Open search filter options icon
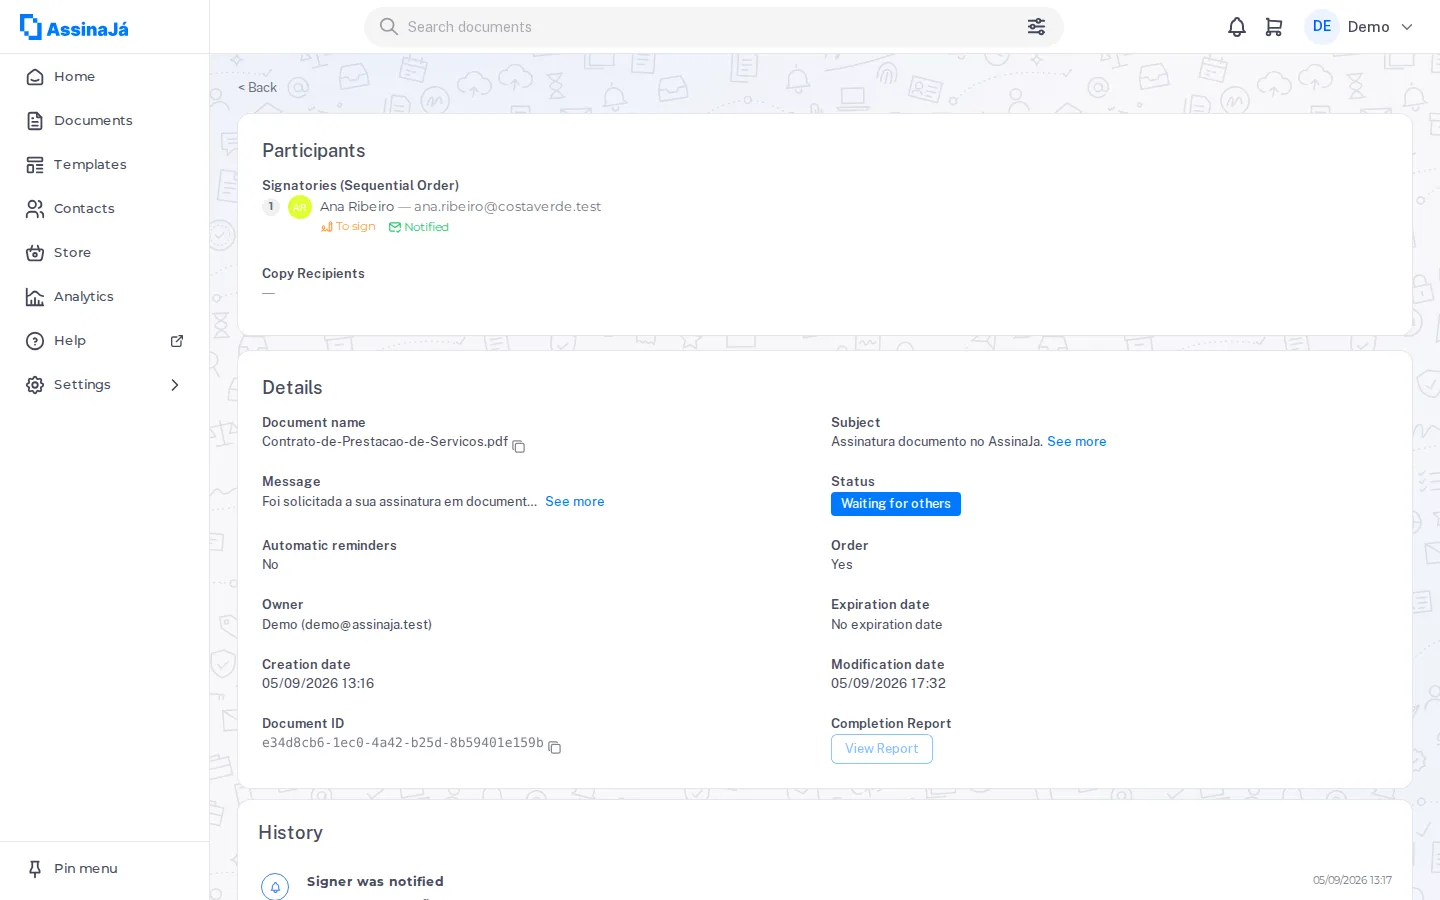 click(1036, 27)
